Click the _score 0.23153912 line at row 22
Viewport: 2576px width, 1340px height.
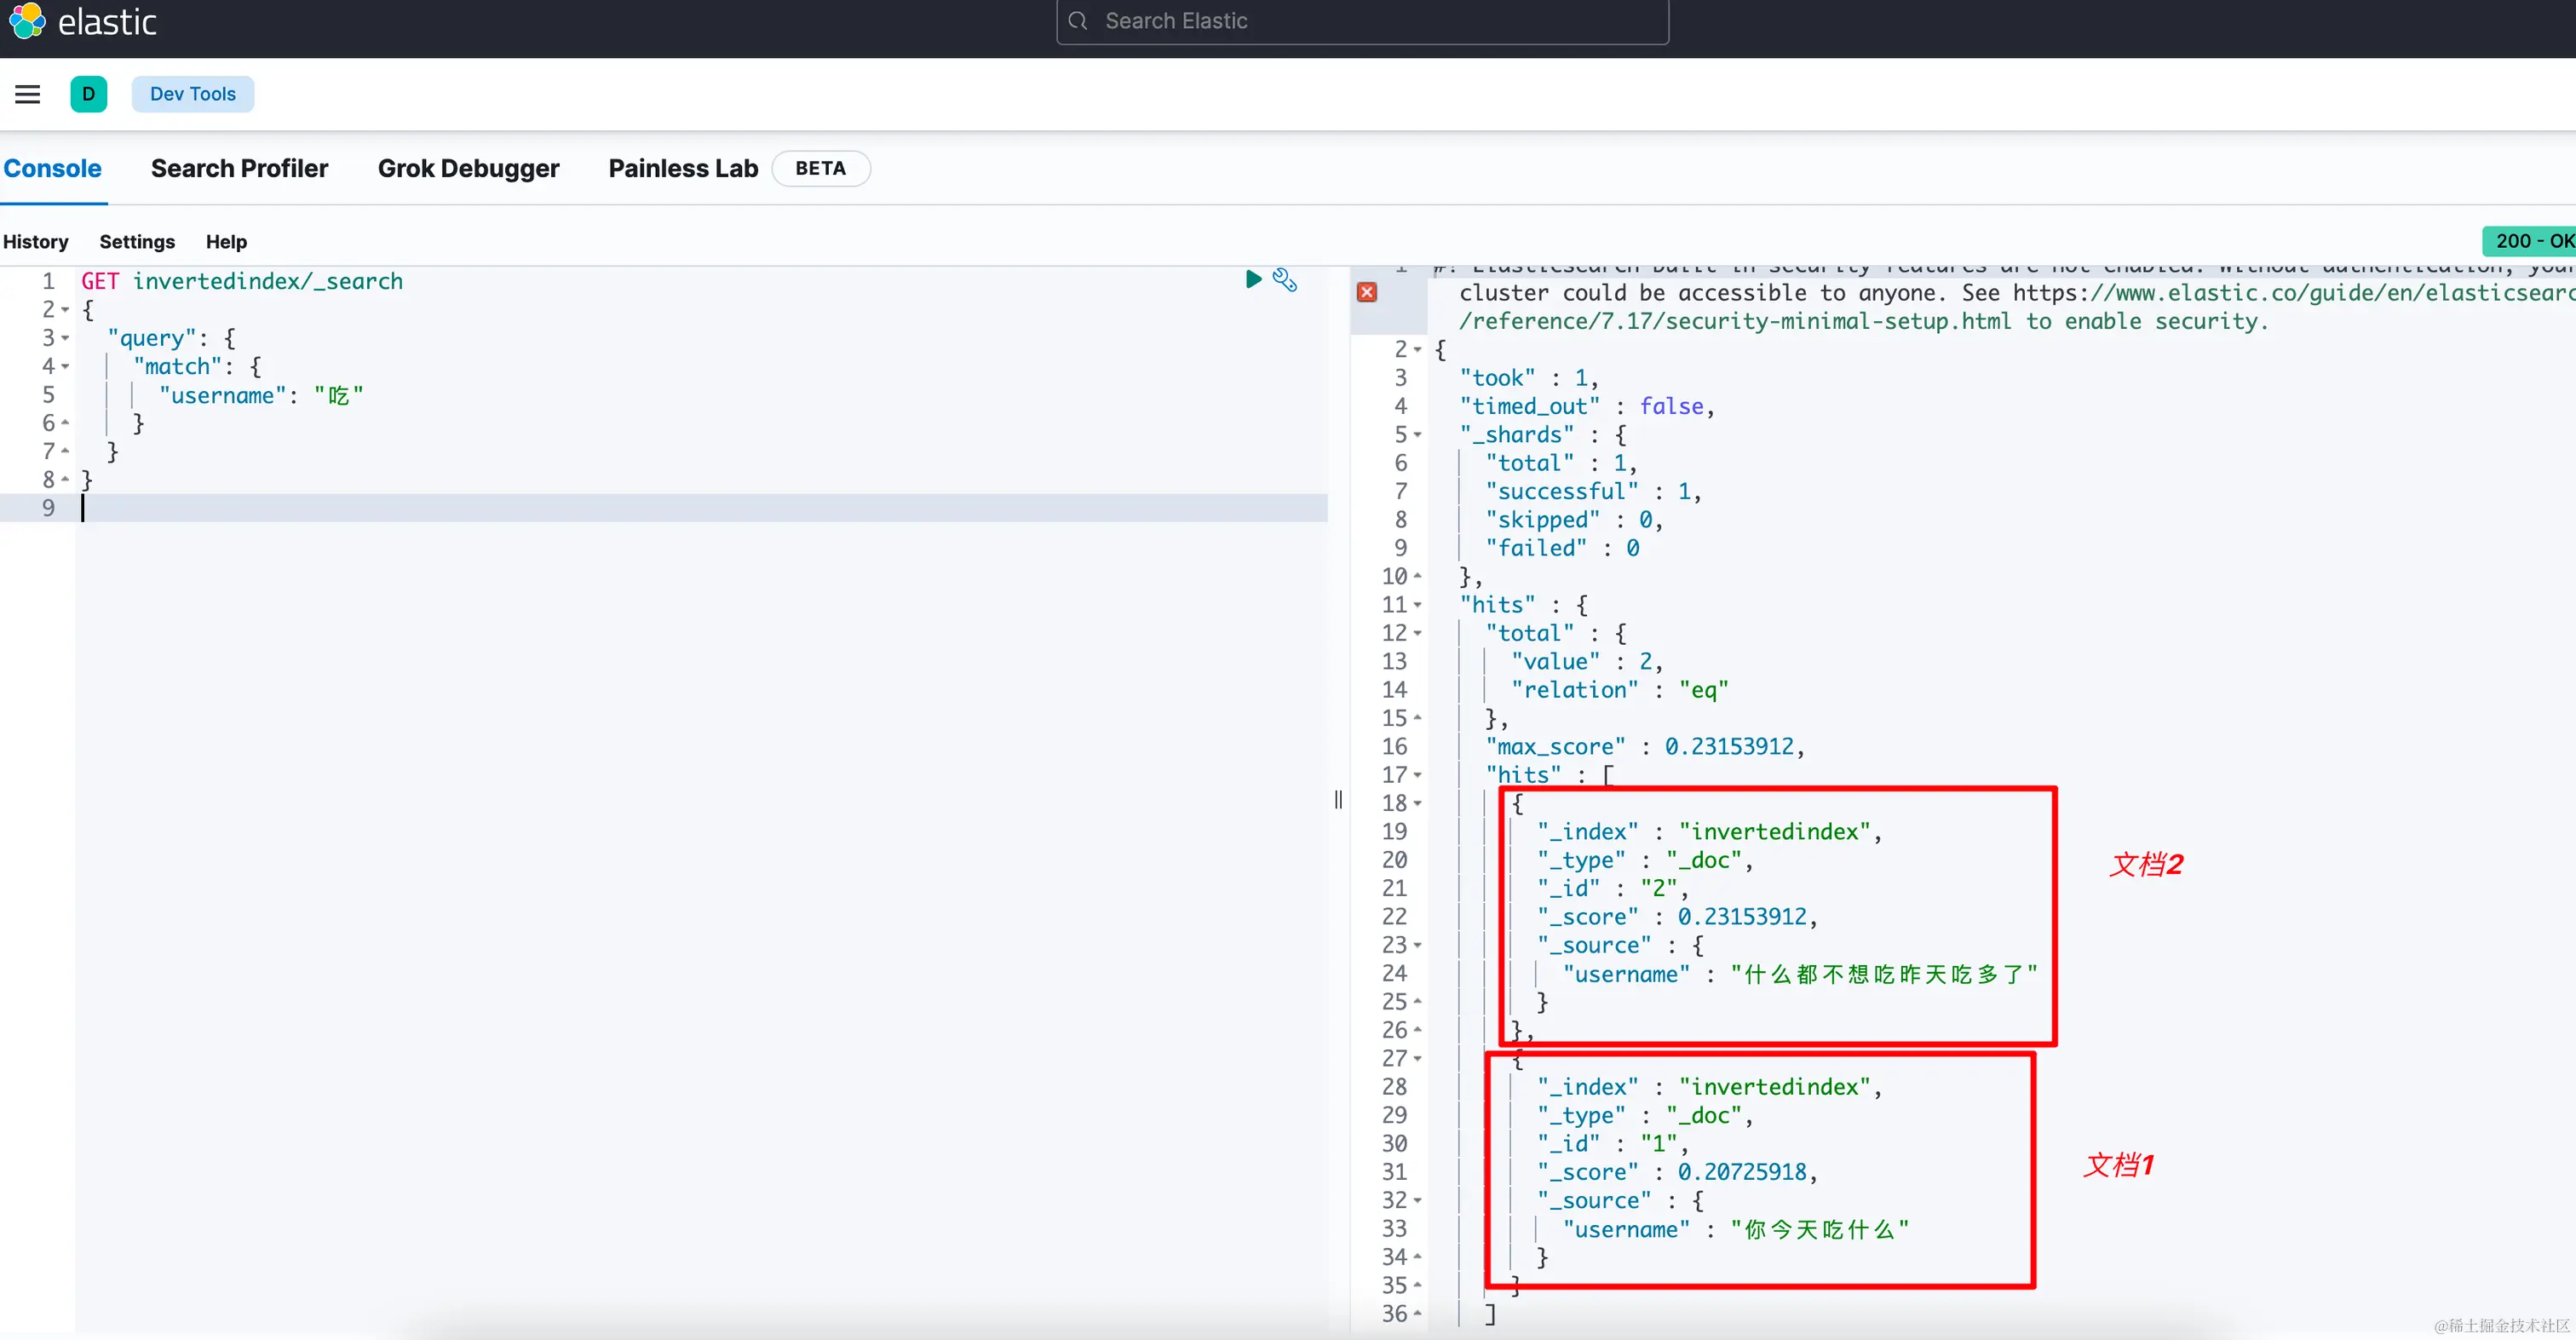pyautogui.click(x=1677, y=916)
